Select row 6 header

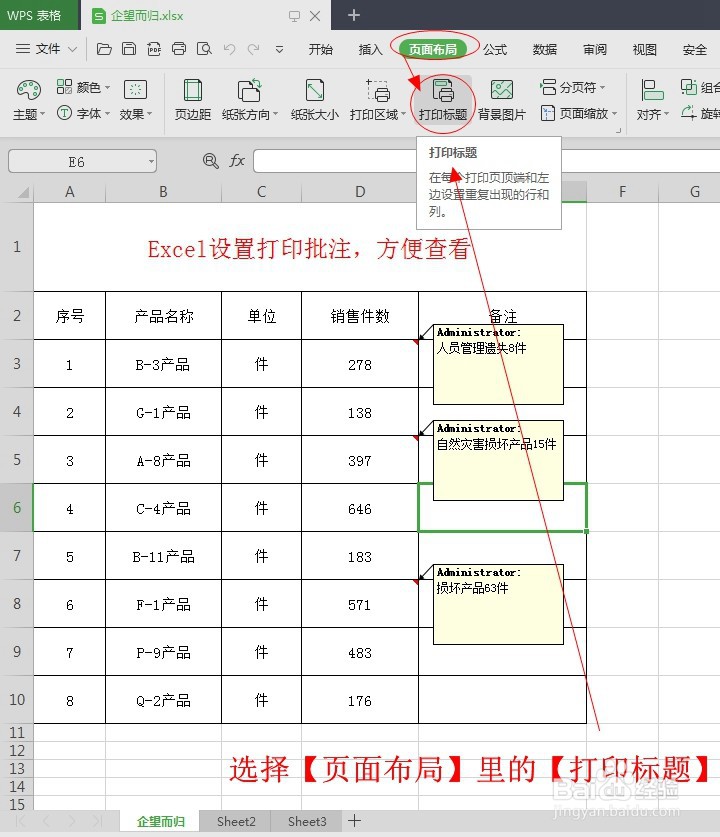click(x=17, y=508)
